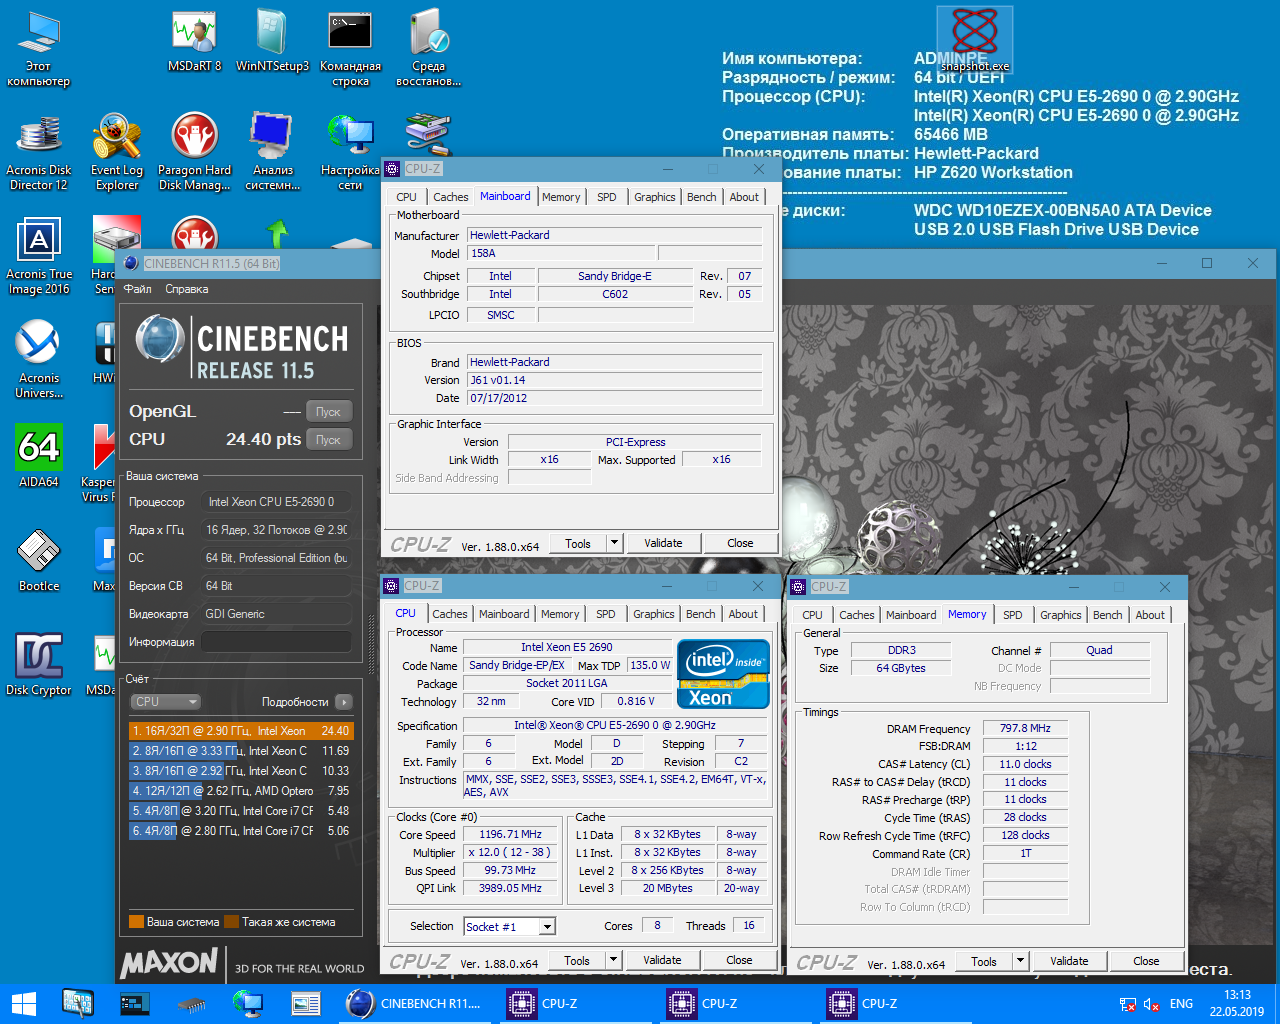The width and height of the screenshot is (1280, 1024).
Task: Open Tools dropdown arrow in Mainboard CPU-Z window
Action: point(615,543)
